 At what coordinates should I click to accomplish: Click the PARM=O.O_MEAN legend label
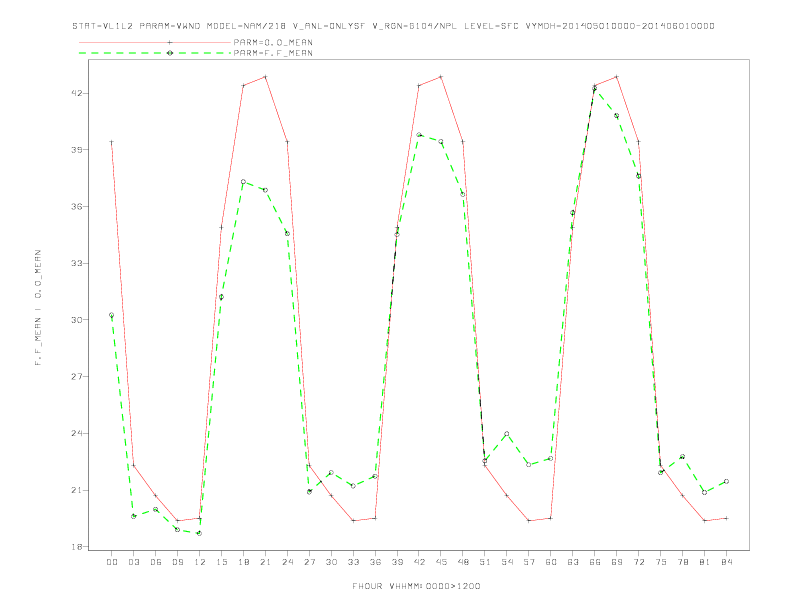[273, 42]
